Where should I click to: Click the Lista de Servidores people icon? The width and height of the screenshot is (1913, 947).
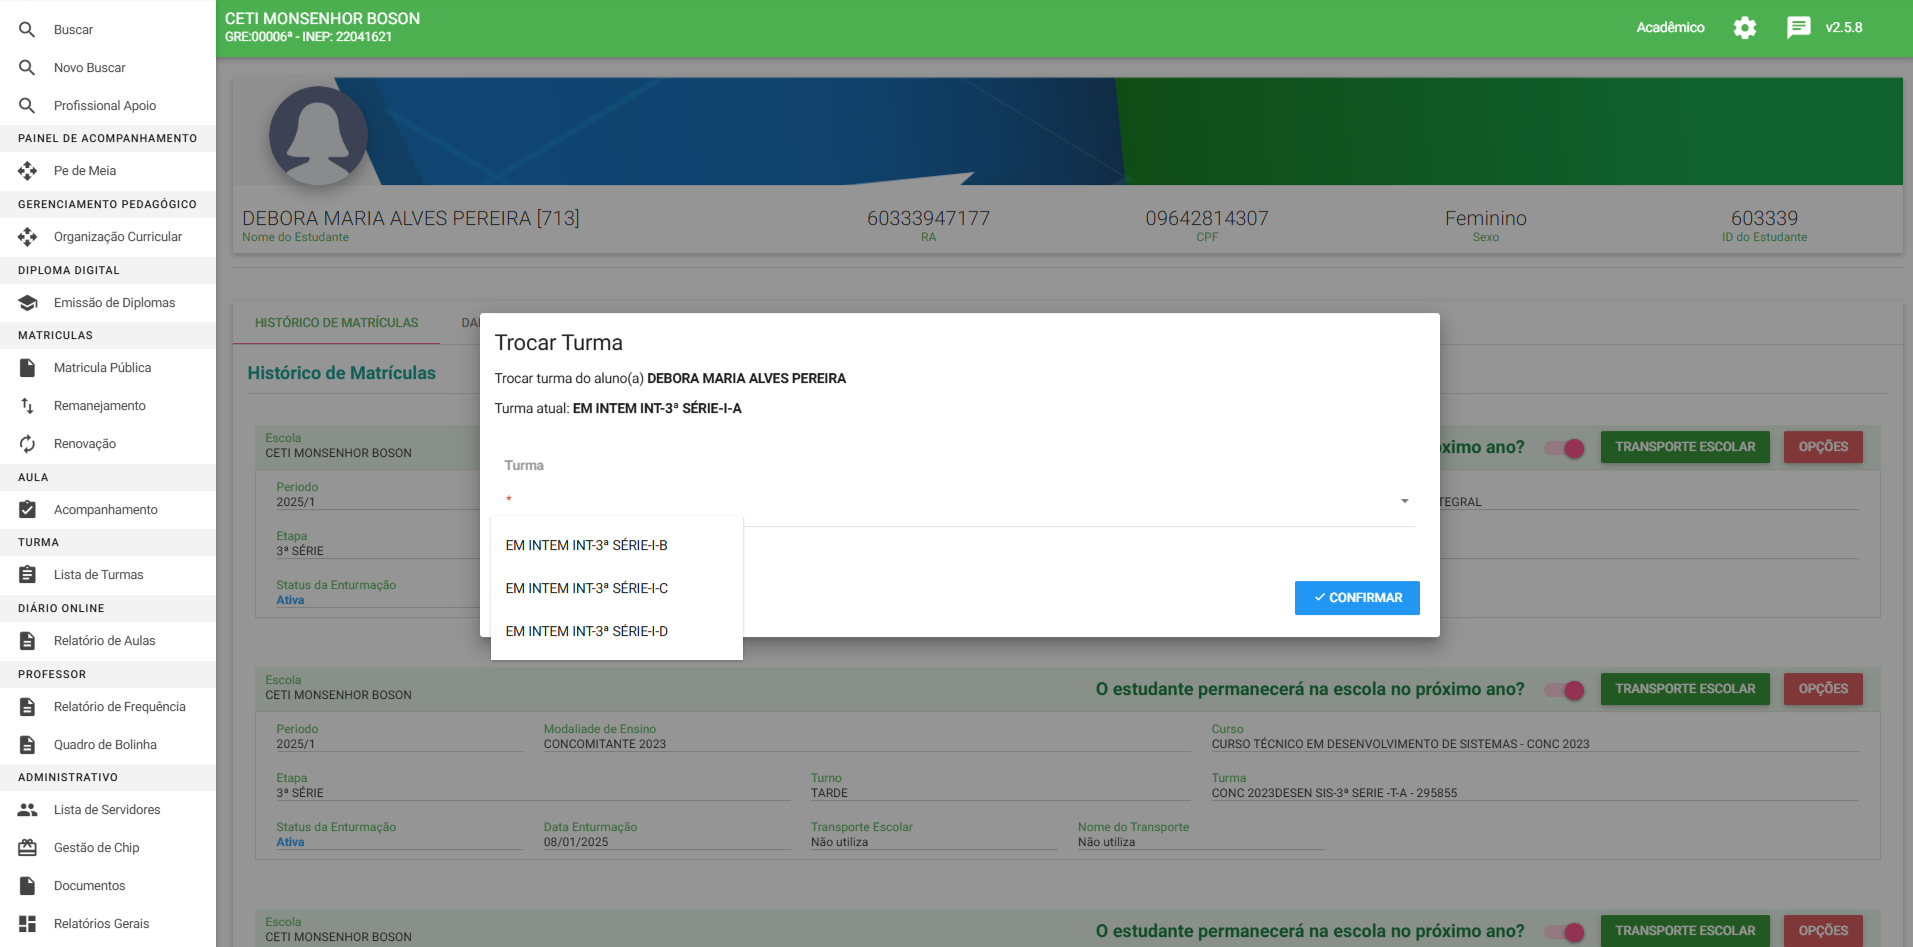pyautogui.click(x=27, y=810)
